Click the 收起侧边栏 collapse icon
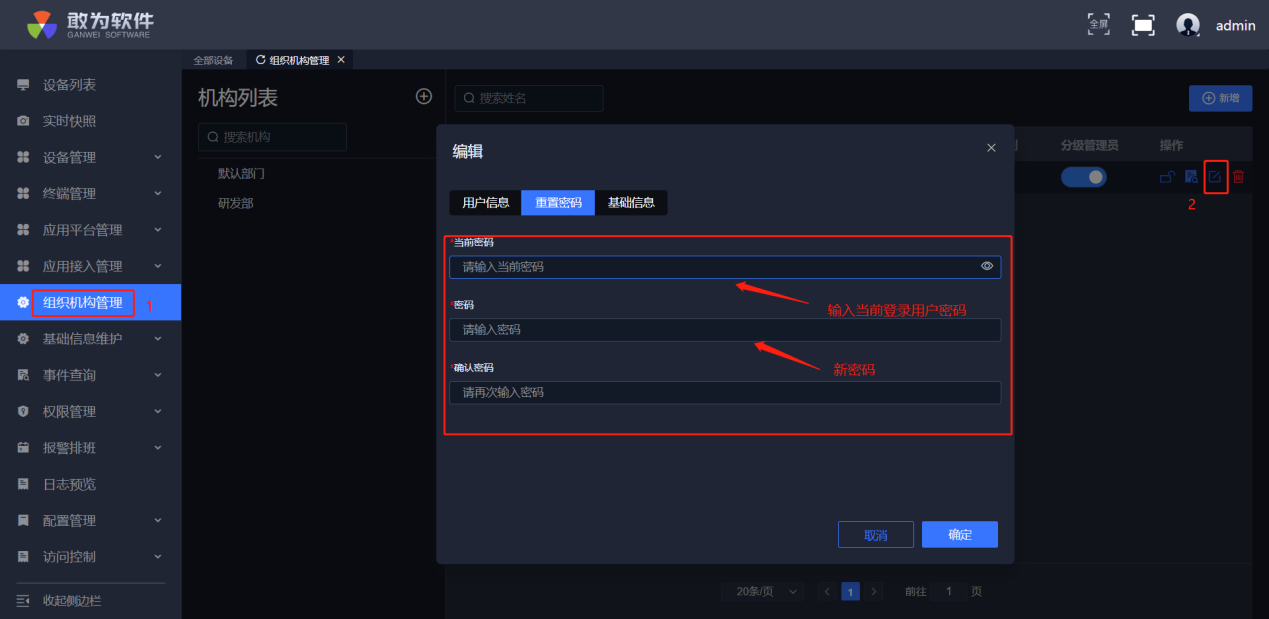Screen dimensions: 1269x619 coord(23,600)
